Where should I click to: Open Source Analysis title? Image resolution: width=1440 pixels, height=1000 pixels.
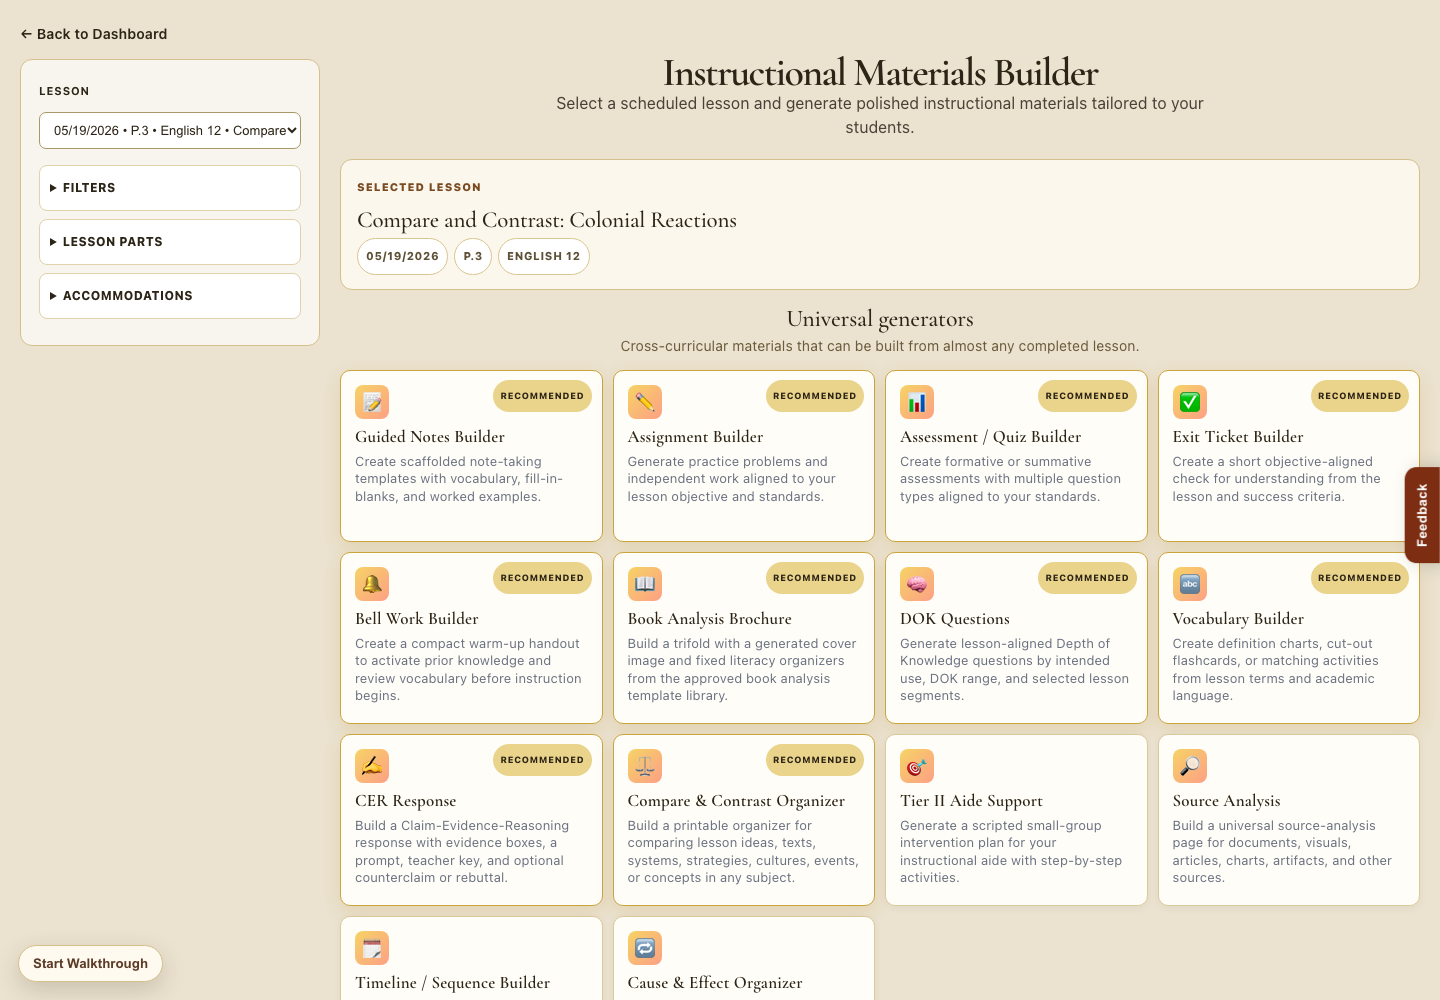[x=1226, y=801]
